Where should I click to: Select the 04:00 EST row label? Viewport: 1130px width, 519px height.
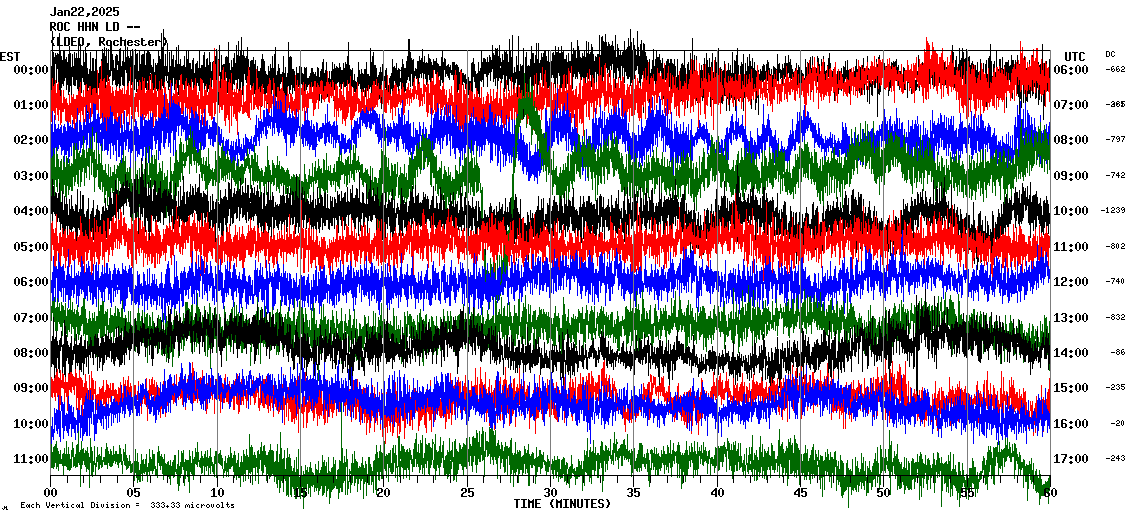30,211
